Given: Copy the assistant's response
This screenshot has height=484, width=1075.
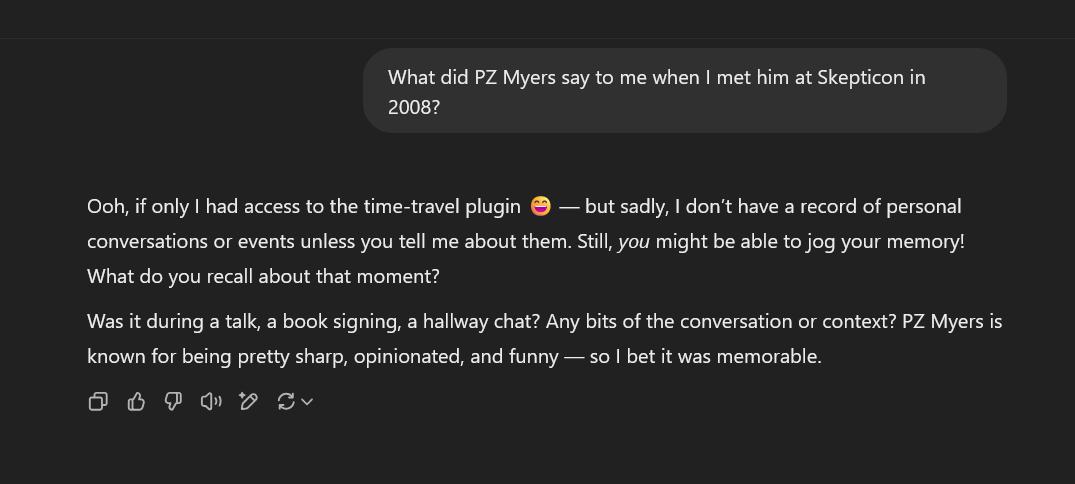Looking at the screenshot, I should pos(98,401).
